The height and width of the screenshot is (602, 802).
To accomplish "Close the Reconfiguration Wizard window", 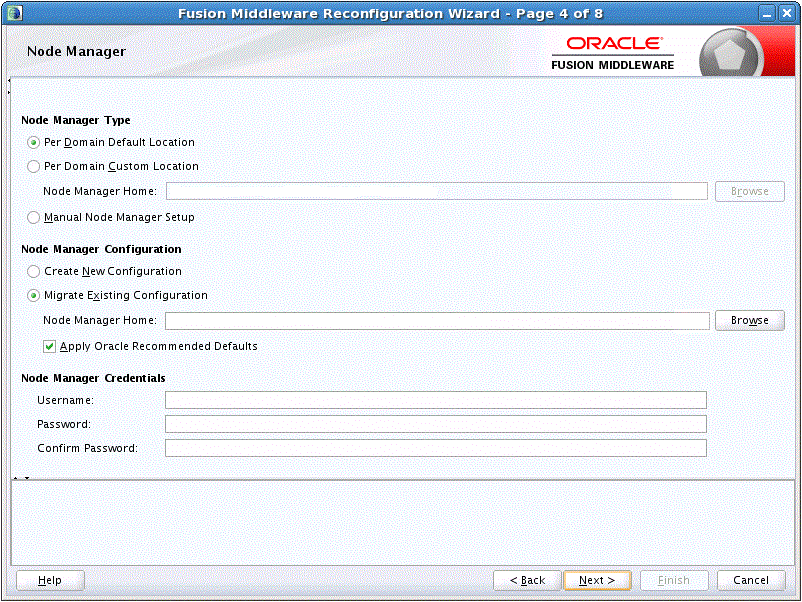I will pyautogui.click(x=787, y=13).
